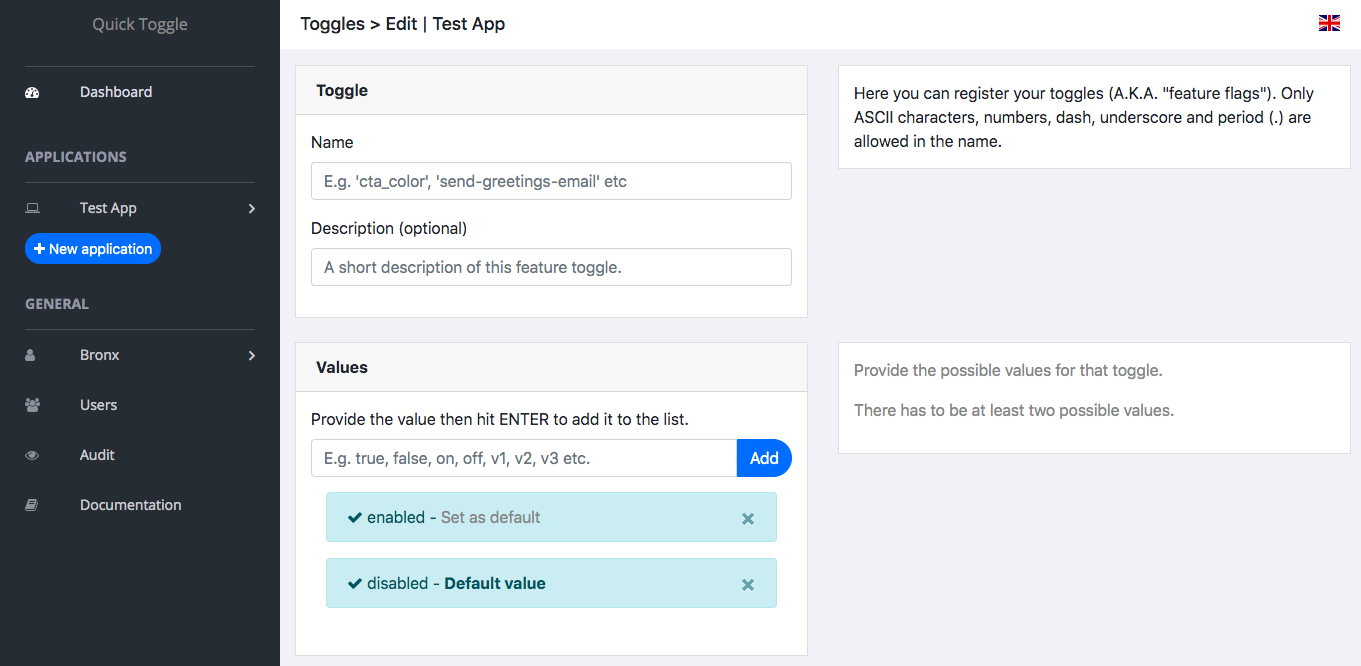Click the checkmark beside the 'enabled' value

(x=355, y=517)
